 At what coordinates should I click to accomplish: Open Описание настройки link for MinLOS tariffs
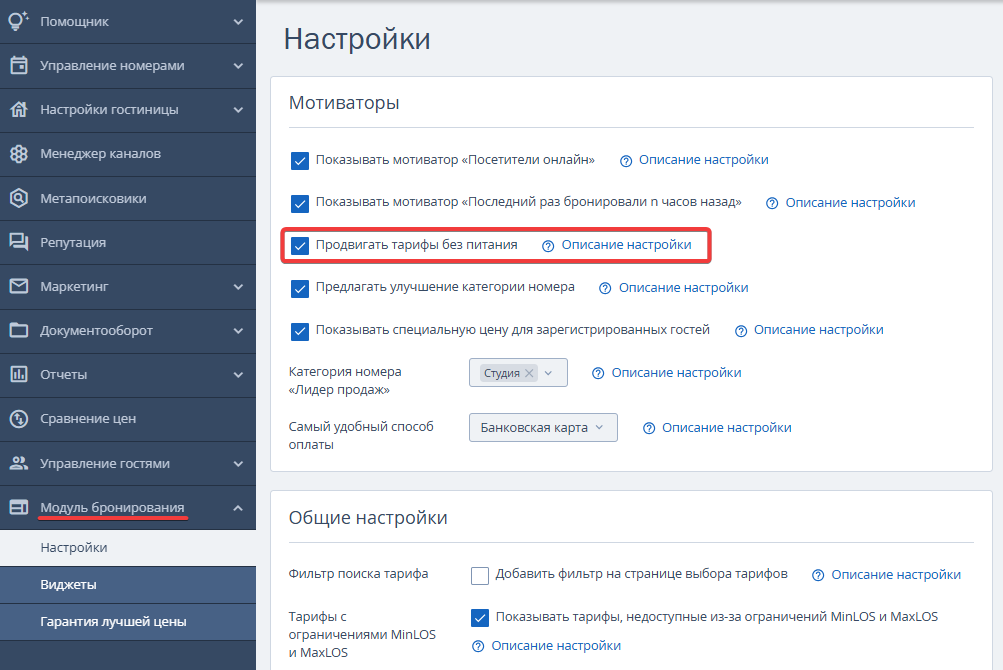556,646
